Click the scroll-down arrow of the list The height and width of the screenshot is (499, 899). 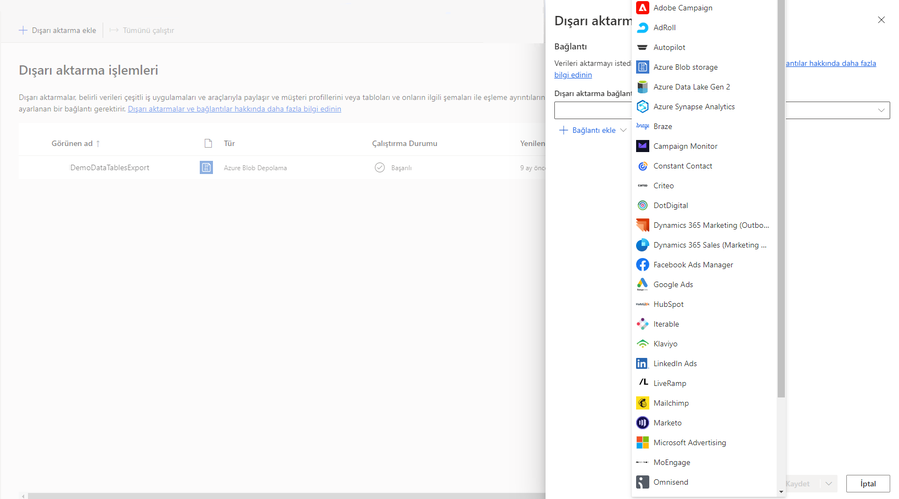pyautogui.click(x=781, y=492)
